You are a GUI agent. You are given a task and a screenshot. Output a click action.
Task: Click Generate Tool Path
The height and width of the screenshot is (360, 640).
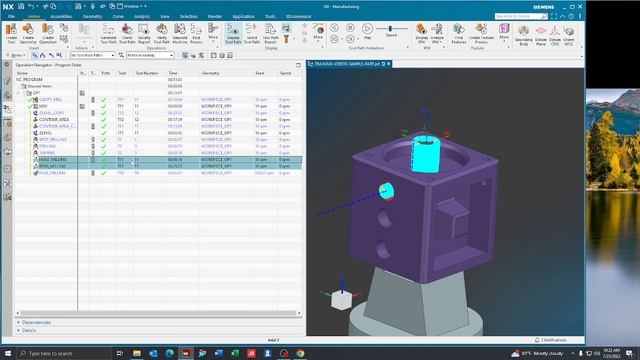click(x=109, y=33)
